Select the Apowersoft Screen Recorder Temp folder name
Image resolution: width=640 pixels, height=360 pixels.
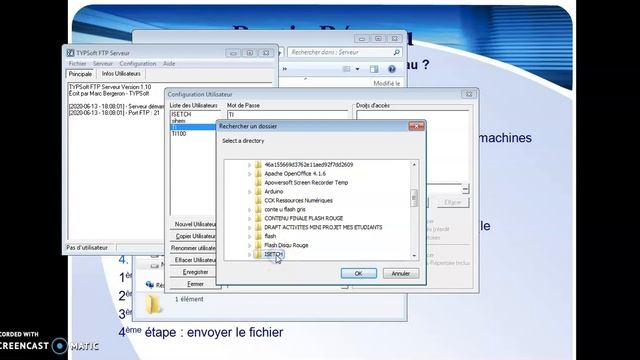point(306,182)
